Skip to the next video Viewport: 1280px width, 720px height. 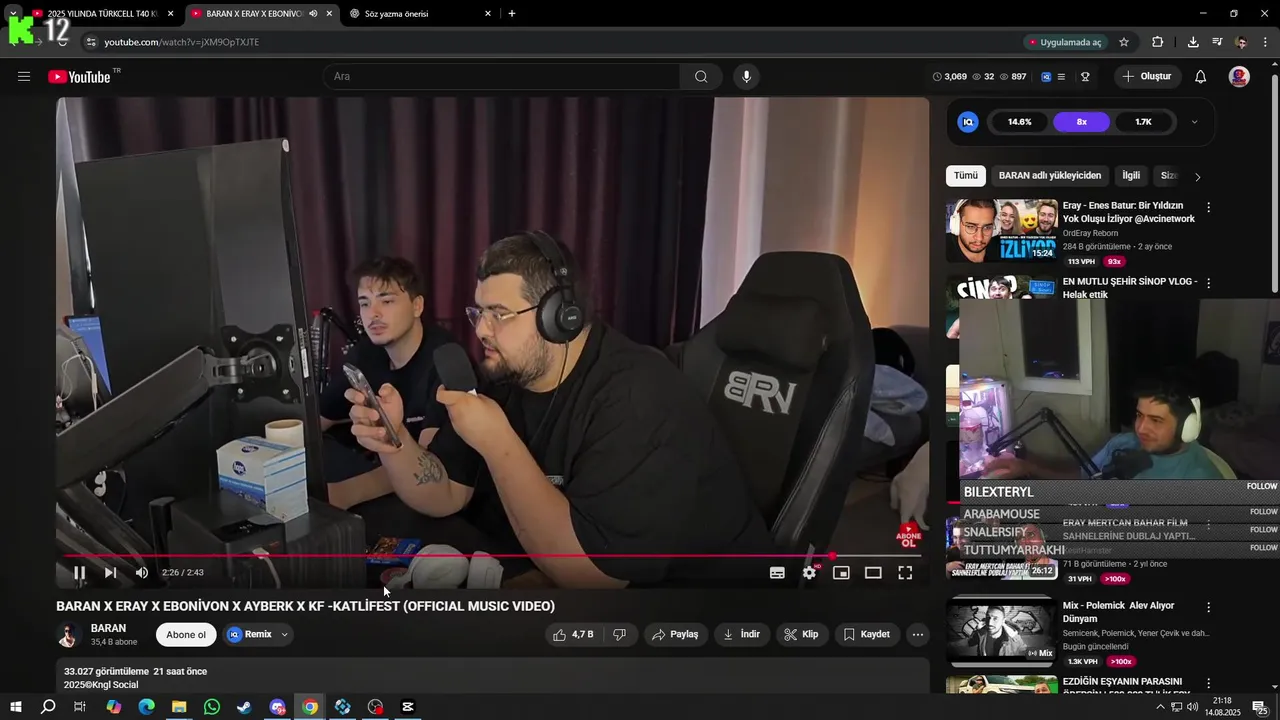point(110,573)
